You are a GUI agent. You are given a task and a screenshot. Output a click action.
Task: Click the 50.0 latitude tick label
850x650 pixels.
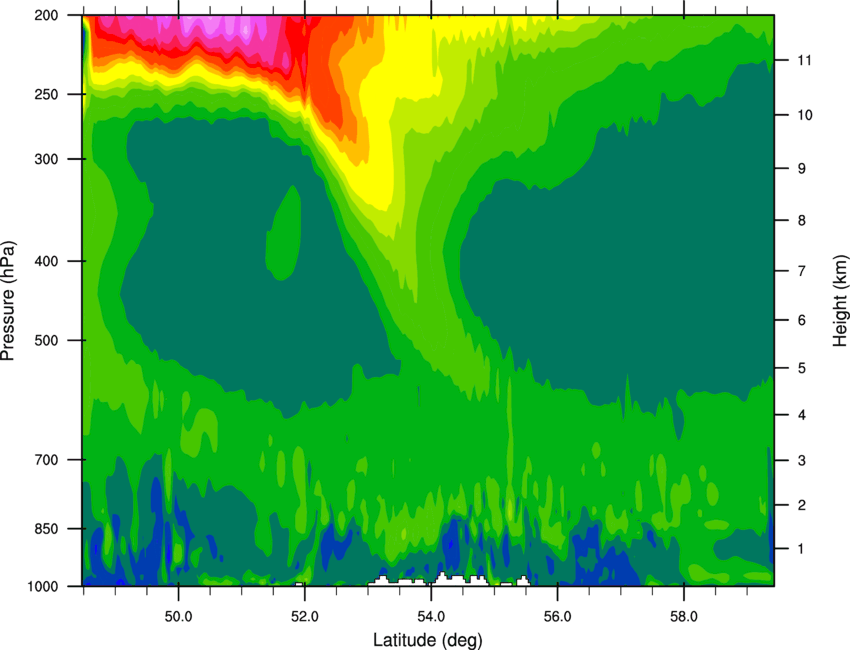(178, 617)
